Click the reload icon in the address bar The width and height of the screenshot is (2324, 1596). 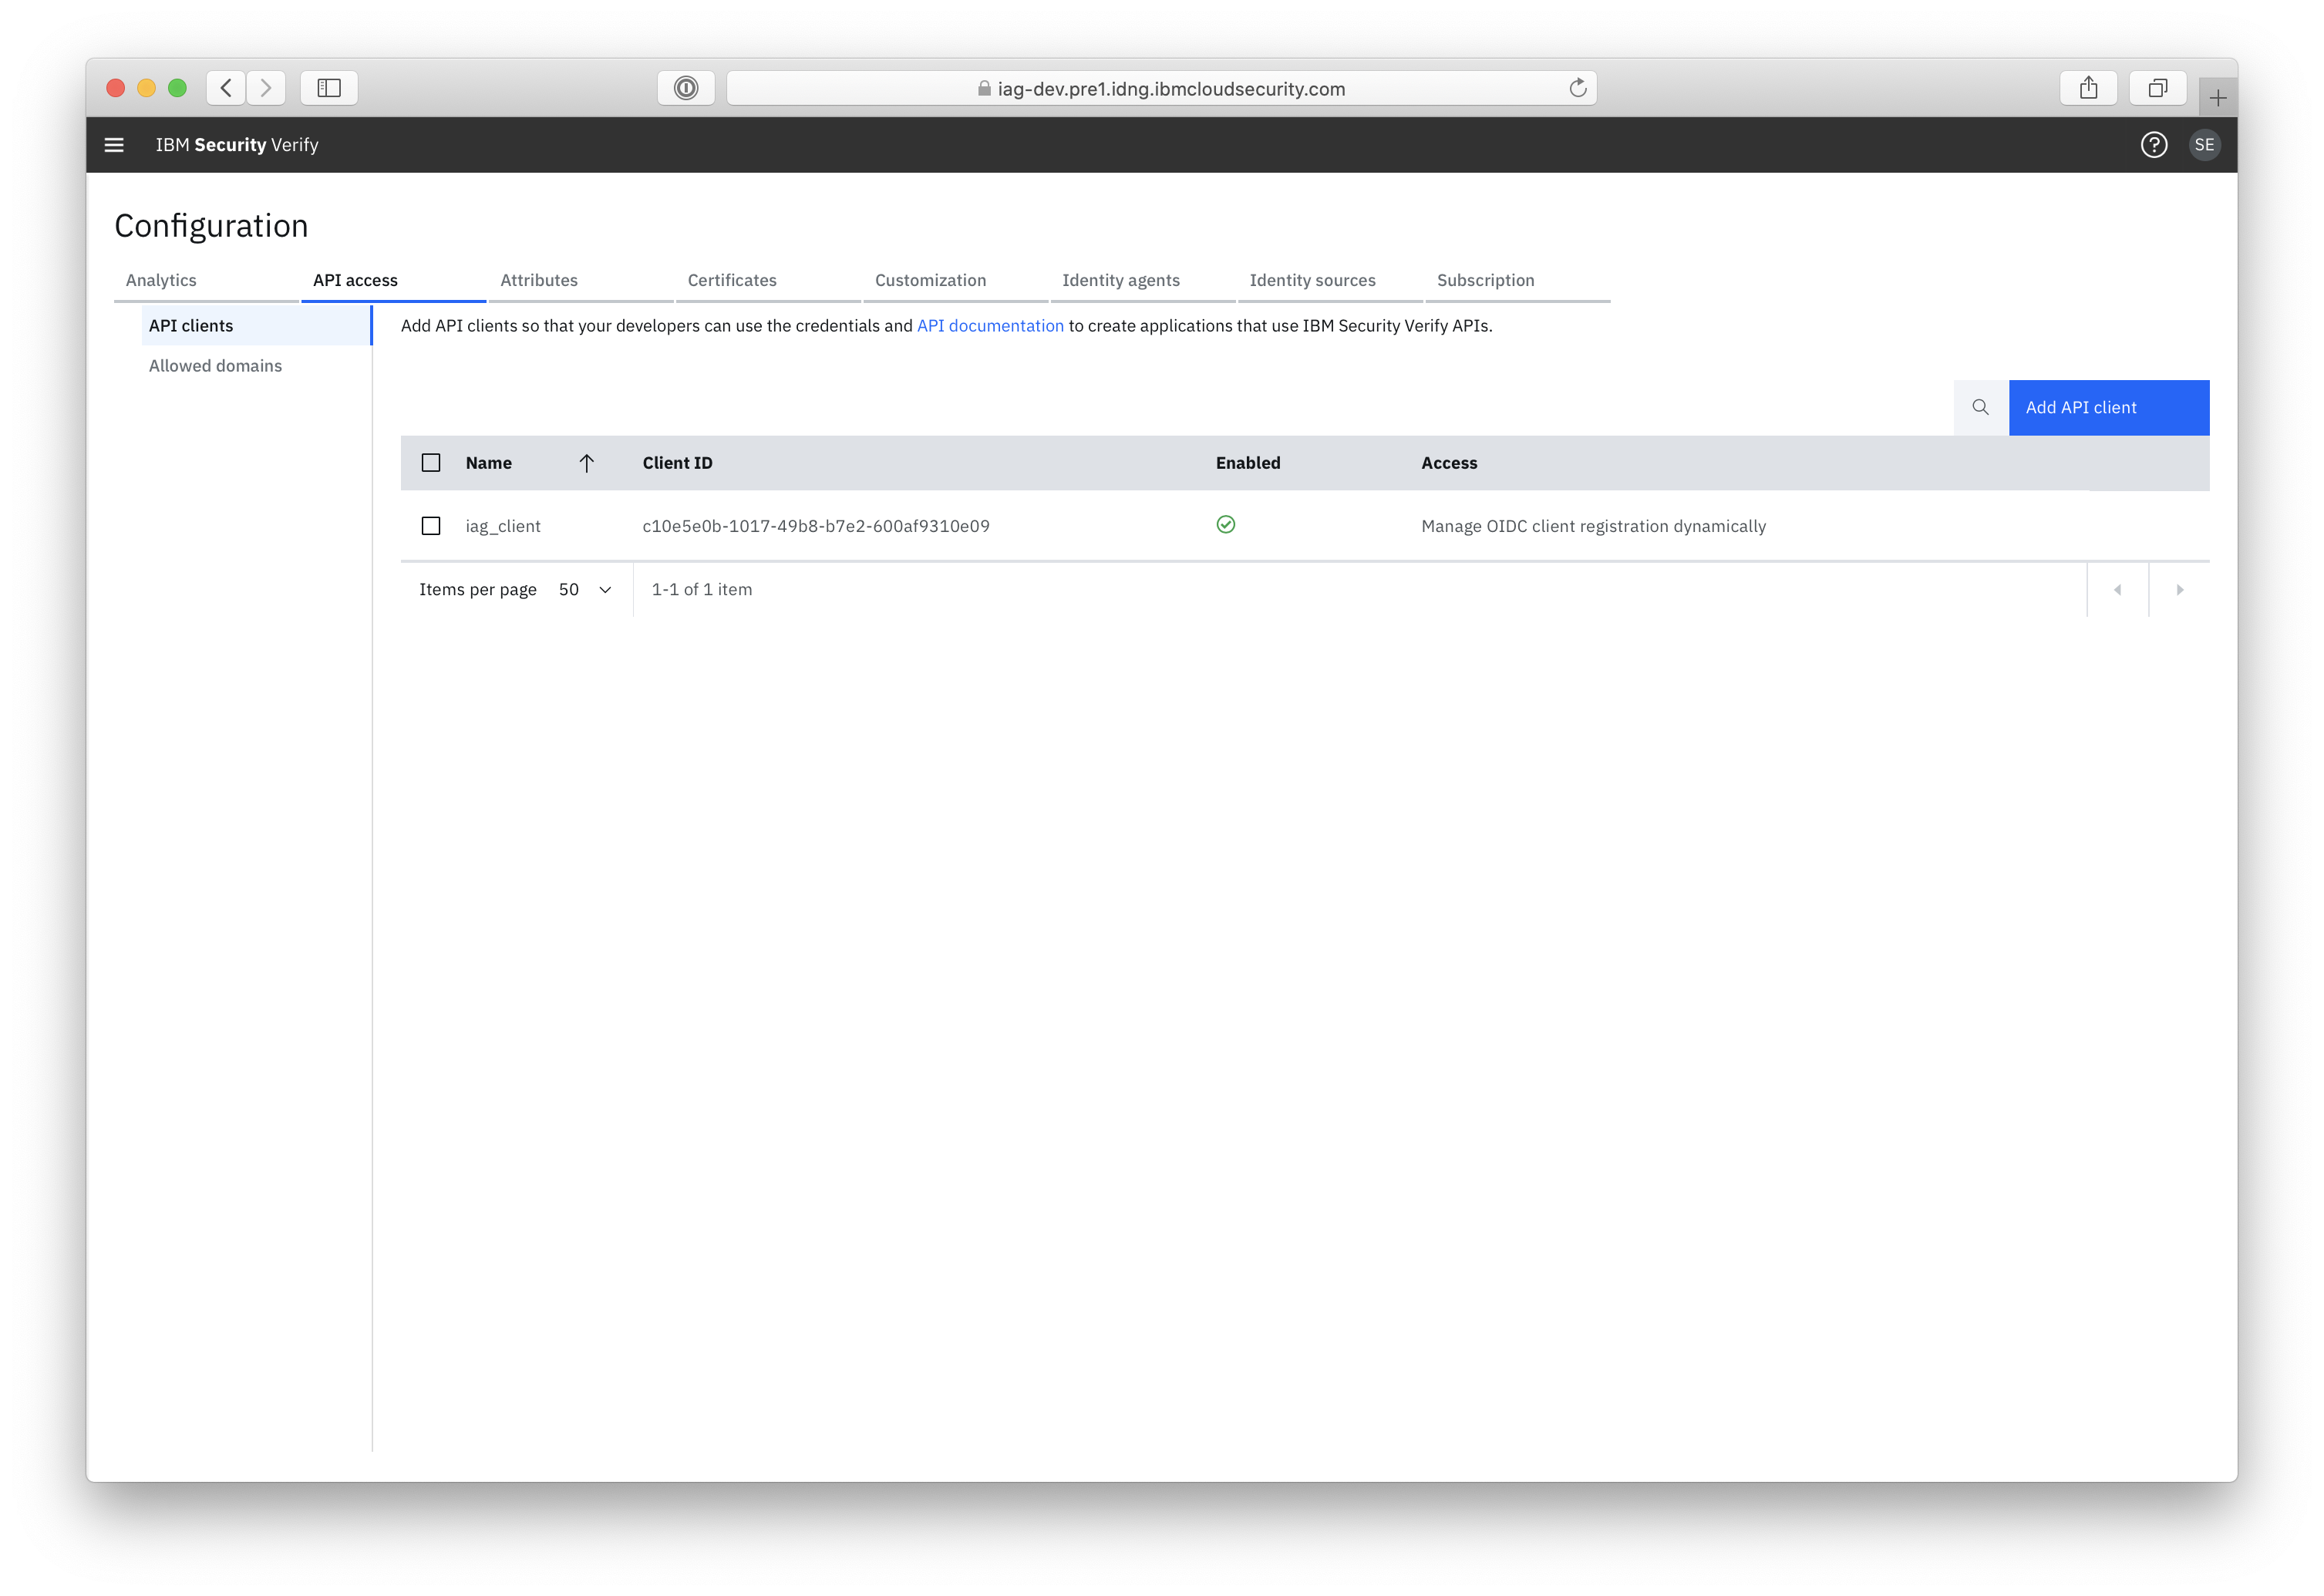(x=1578, y=88)
